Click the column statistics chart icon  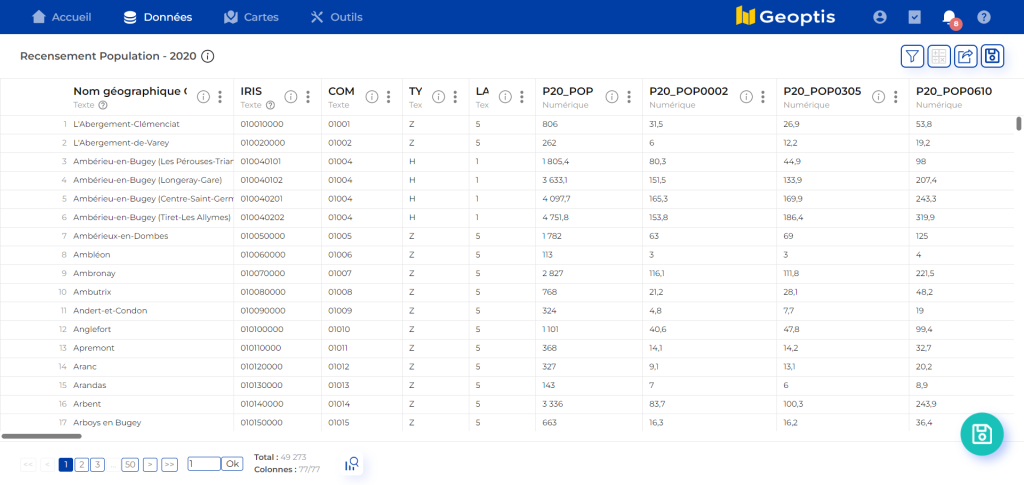point(351,464)
